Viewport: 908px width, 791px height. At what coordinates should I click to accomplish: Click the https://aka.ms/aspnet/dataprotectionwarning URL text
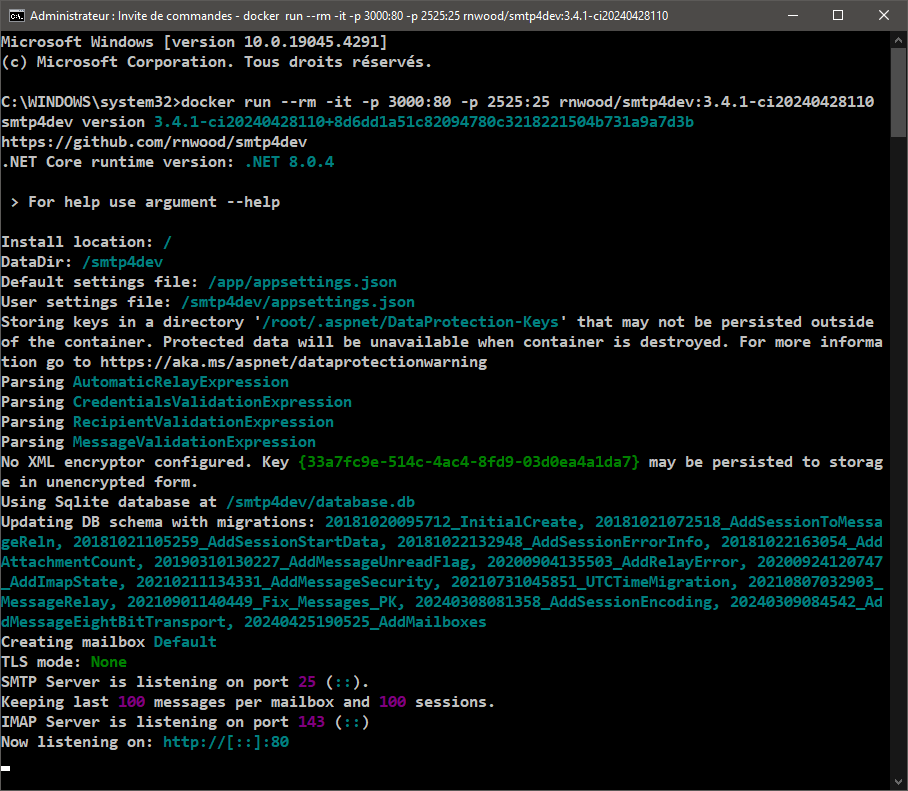294,362
